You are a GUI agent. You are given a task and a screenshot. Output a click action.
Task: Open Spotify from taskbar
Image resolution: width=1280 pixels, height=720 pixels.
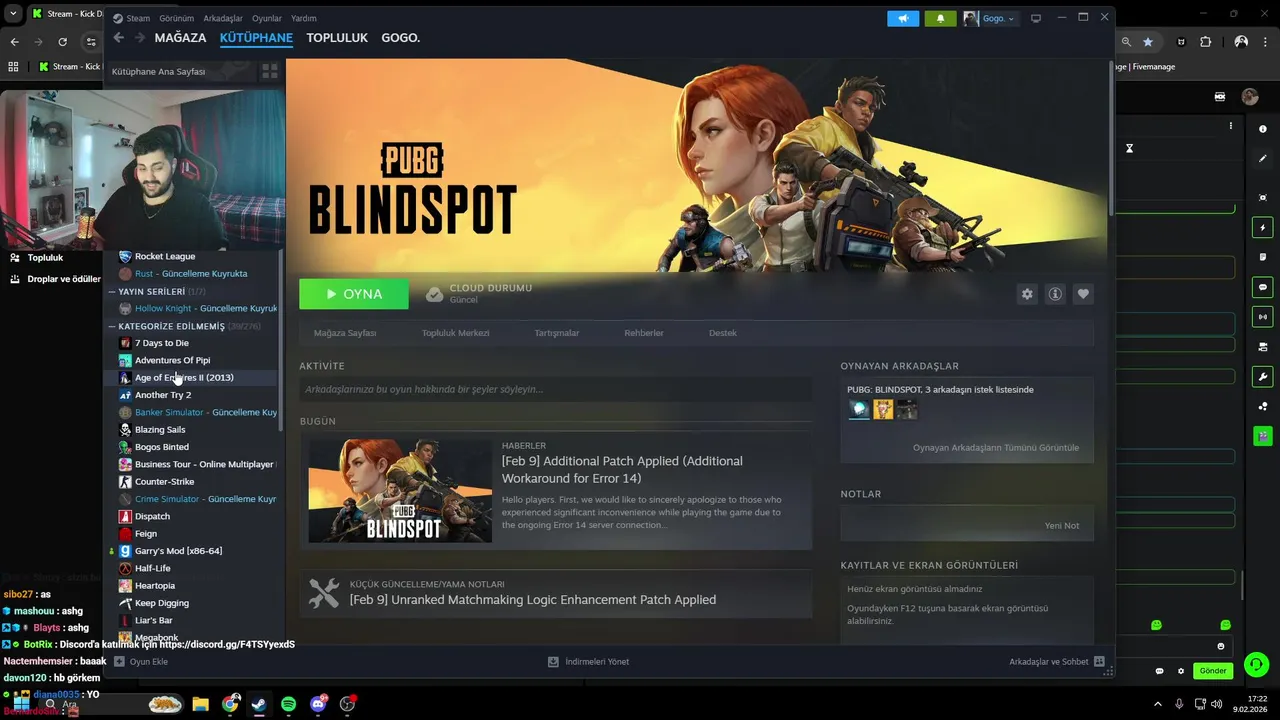coord(288,704)
